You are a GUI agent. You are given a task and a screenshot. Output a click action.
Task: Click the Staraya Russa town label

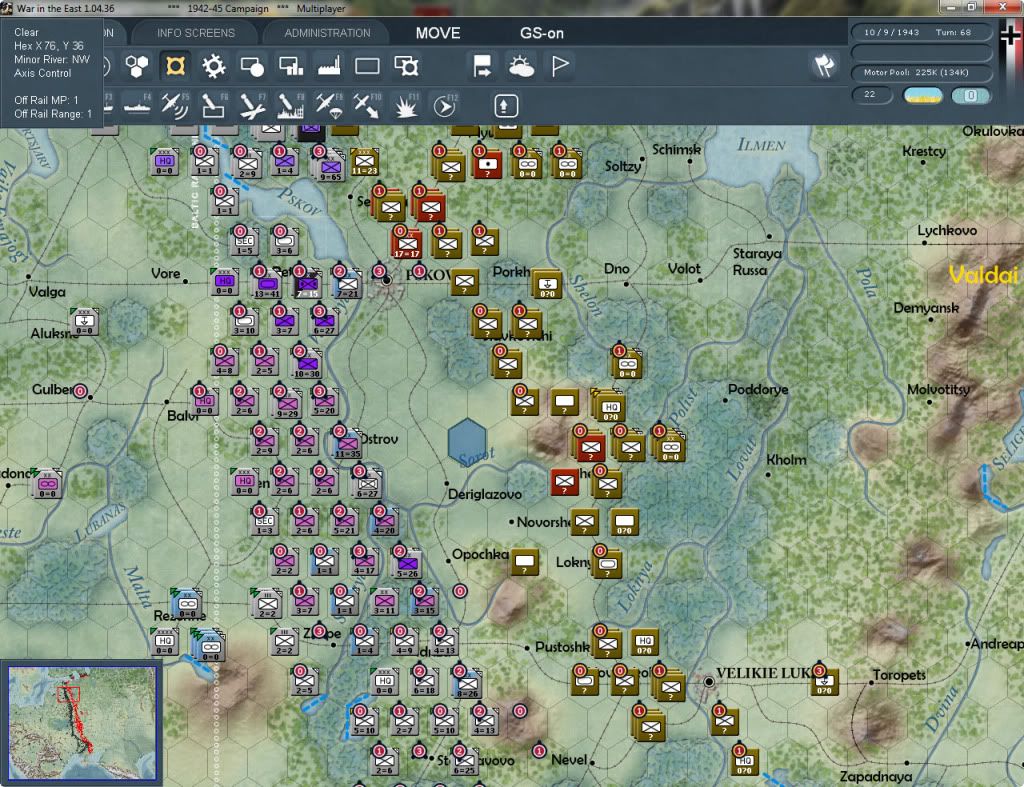pos(756,261)
